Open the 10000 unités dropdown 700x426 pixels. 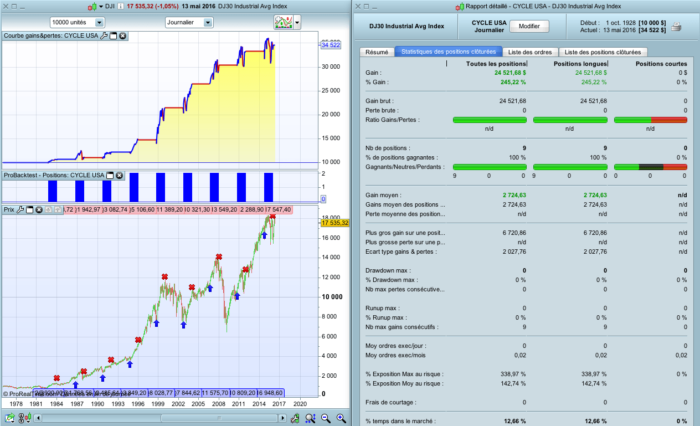[77, 22]
